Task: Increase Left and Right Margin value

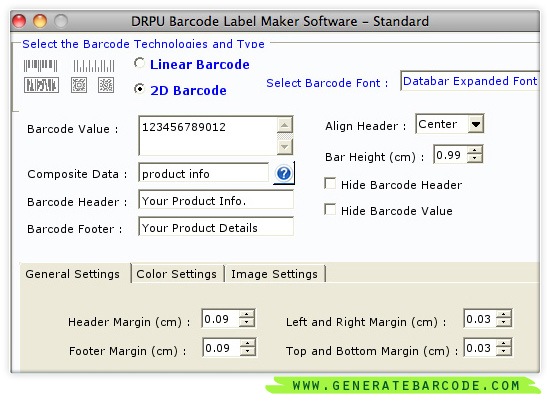Action: 504,314
